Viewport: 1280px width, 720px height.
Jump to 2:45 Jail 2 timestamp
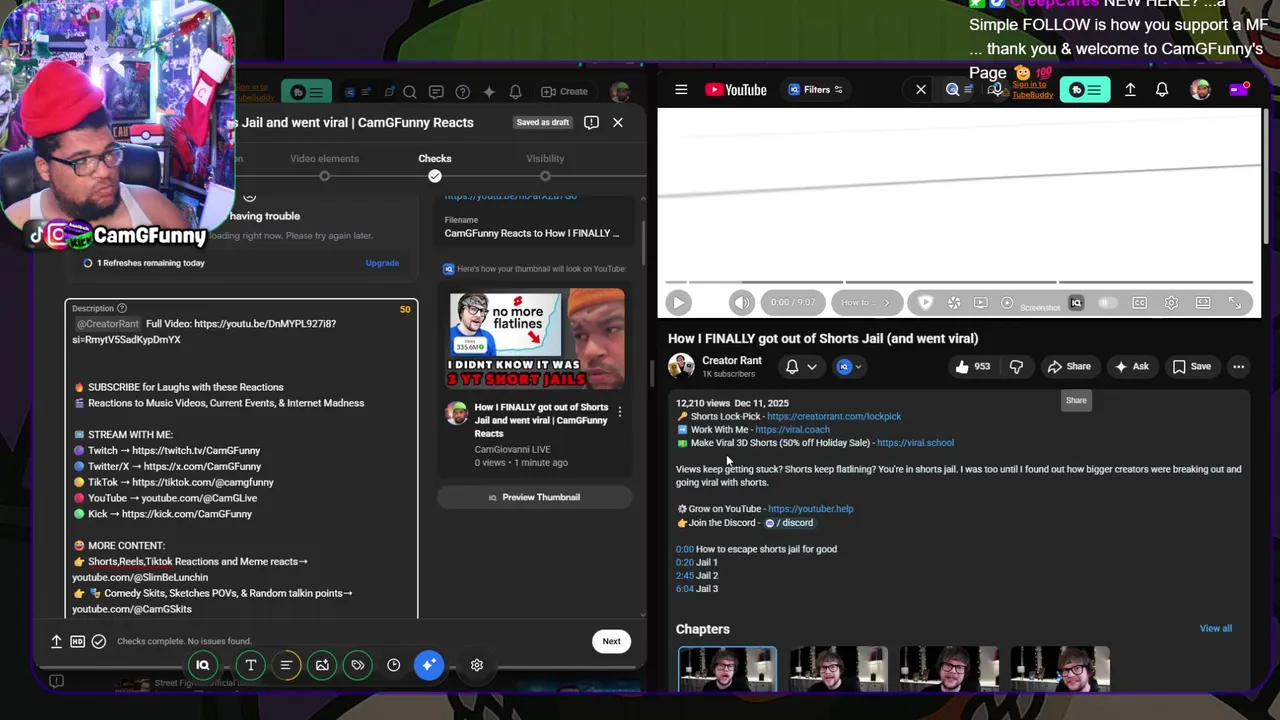click(x=684, y=575)
